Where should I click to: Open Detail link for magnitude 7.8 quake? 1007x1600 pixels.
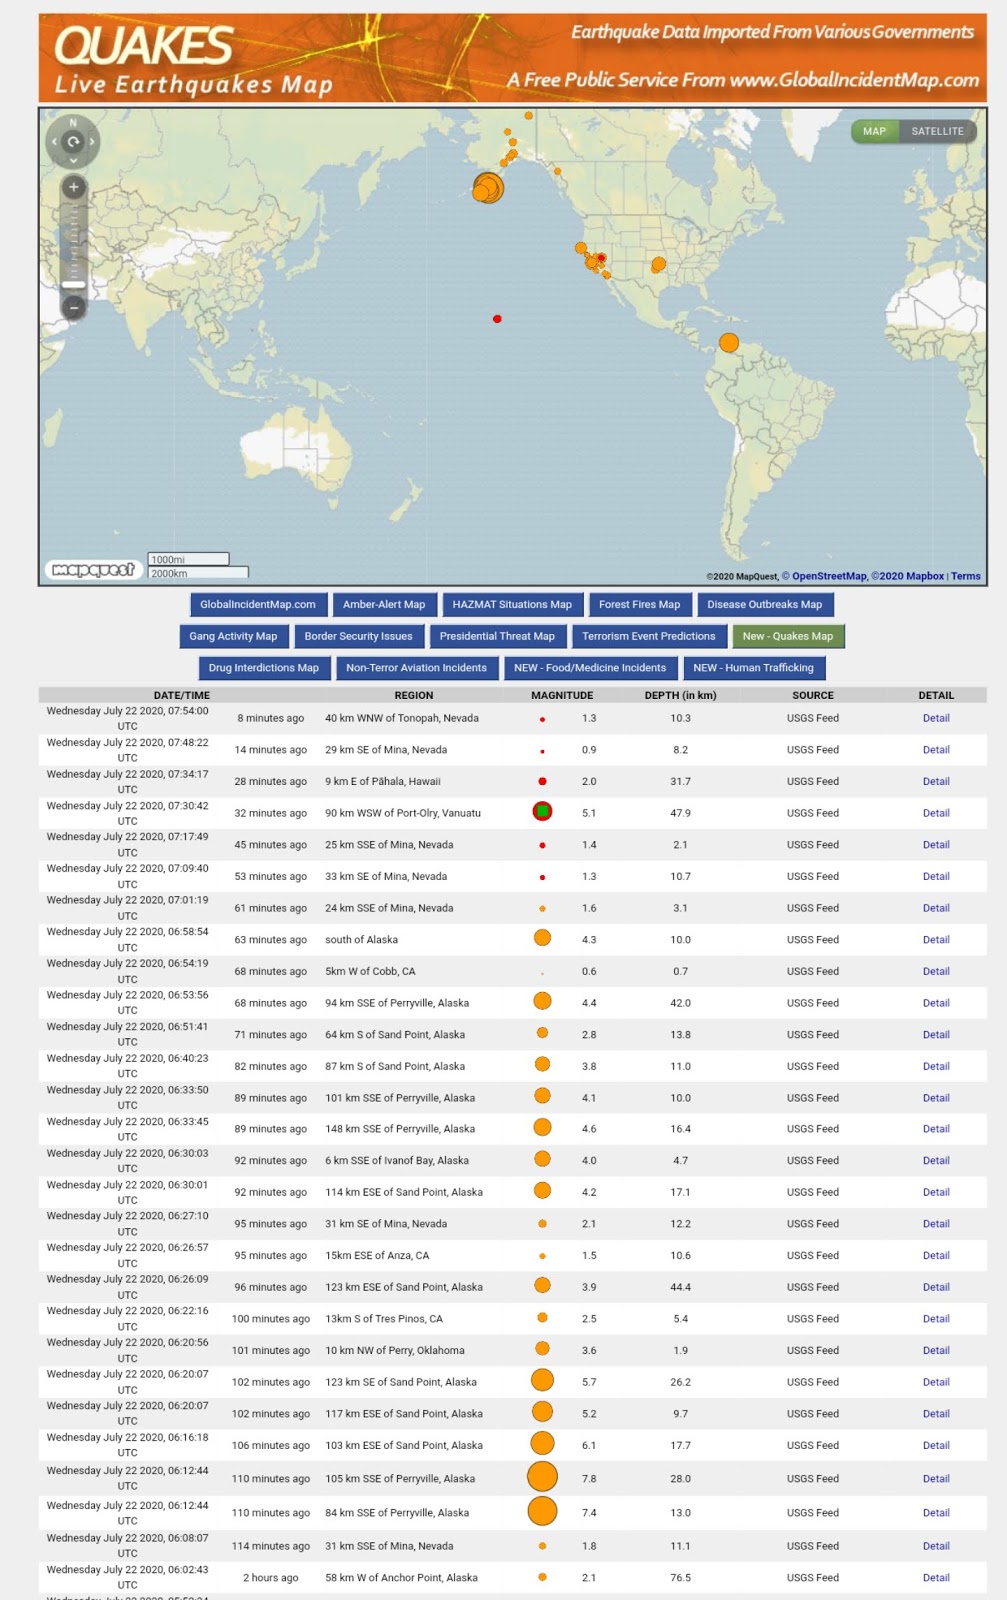(936, 1478)
